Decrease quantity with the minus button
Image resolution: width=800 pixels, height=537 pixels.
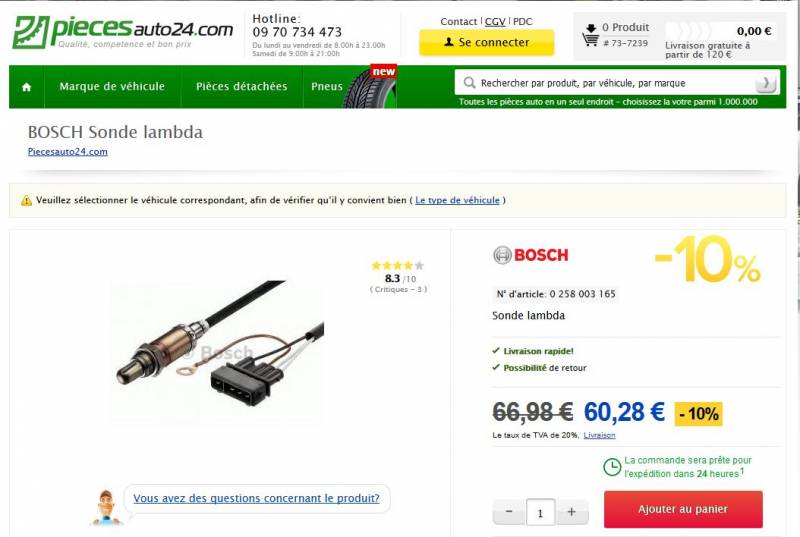[509, 512]
